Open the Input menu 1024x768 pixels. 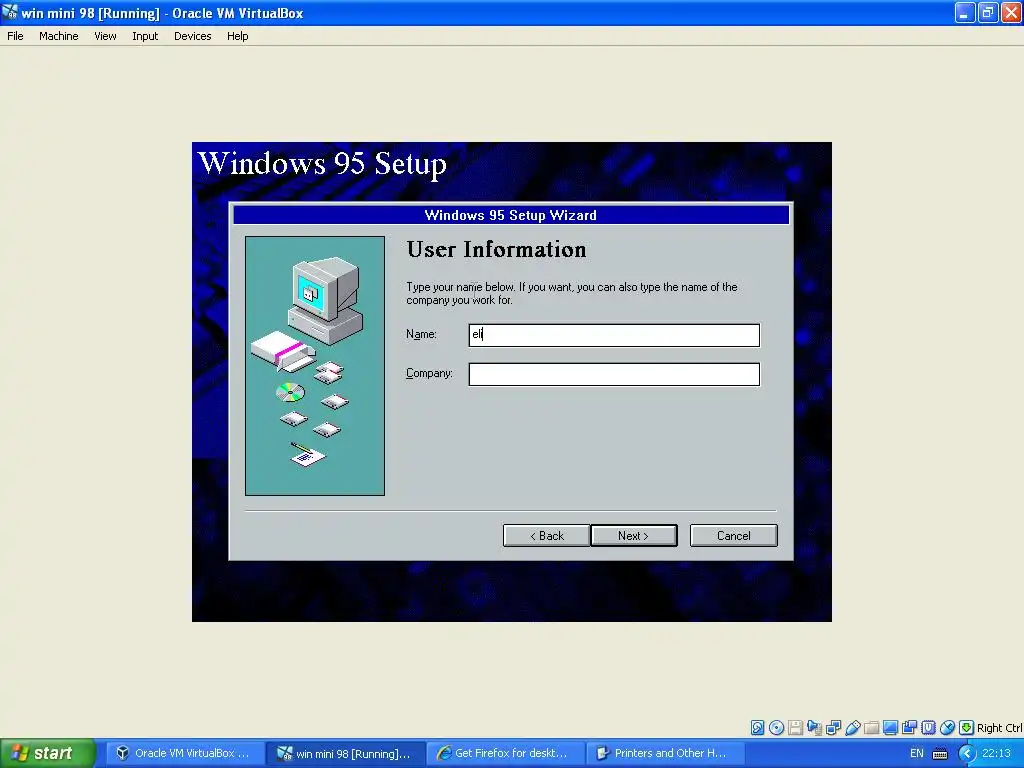coord(145,36)
